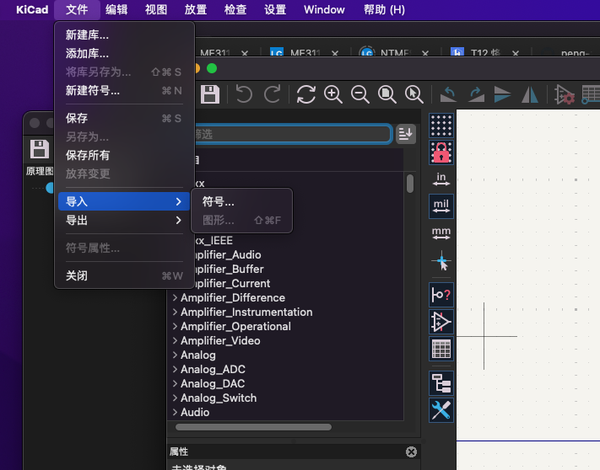600x470 pixels.
Task: Click the Rotate counterclockwise icon
Action: [448, 94]
